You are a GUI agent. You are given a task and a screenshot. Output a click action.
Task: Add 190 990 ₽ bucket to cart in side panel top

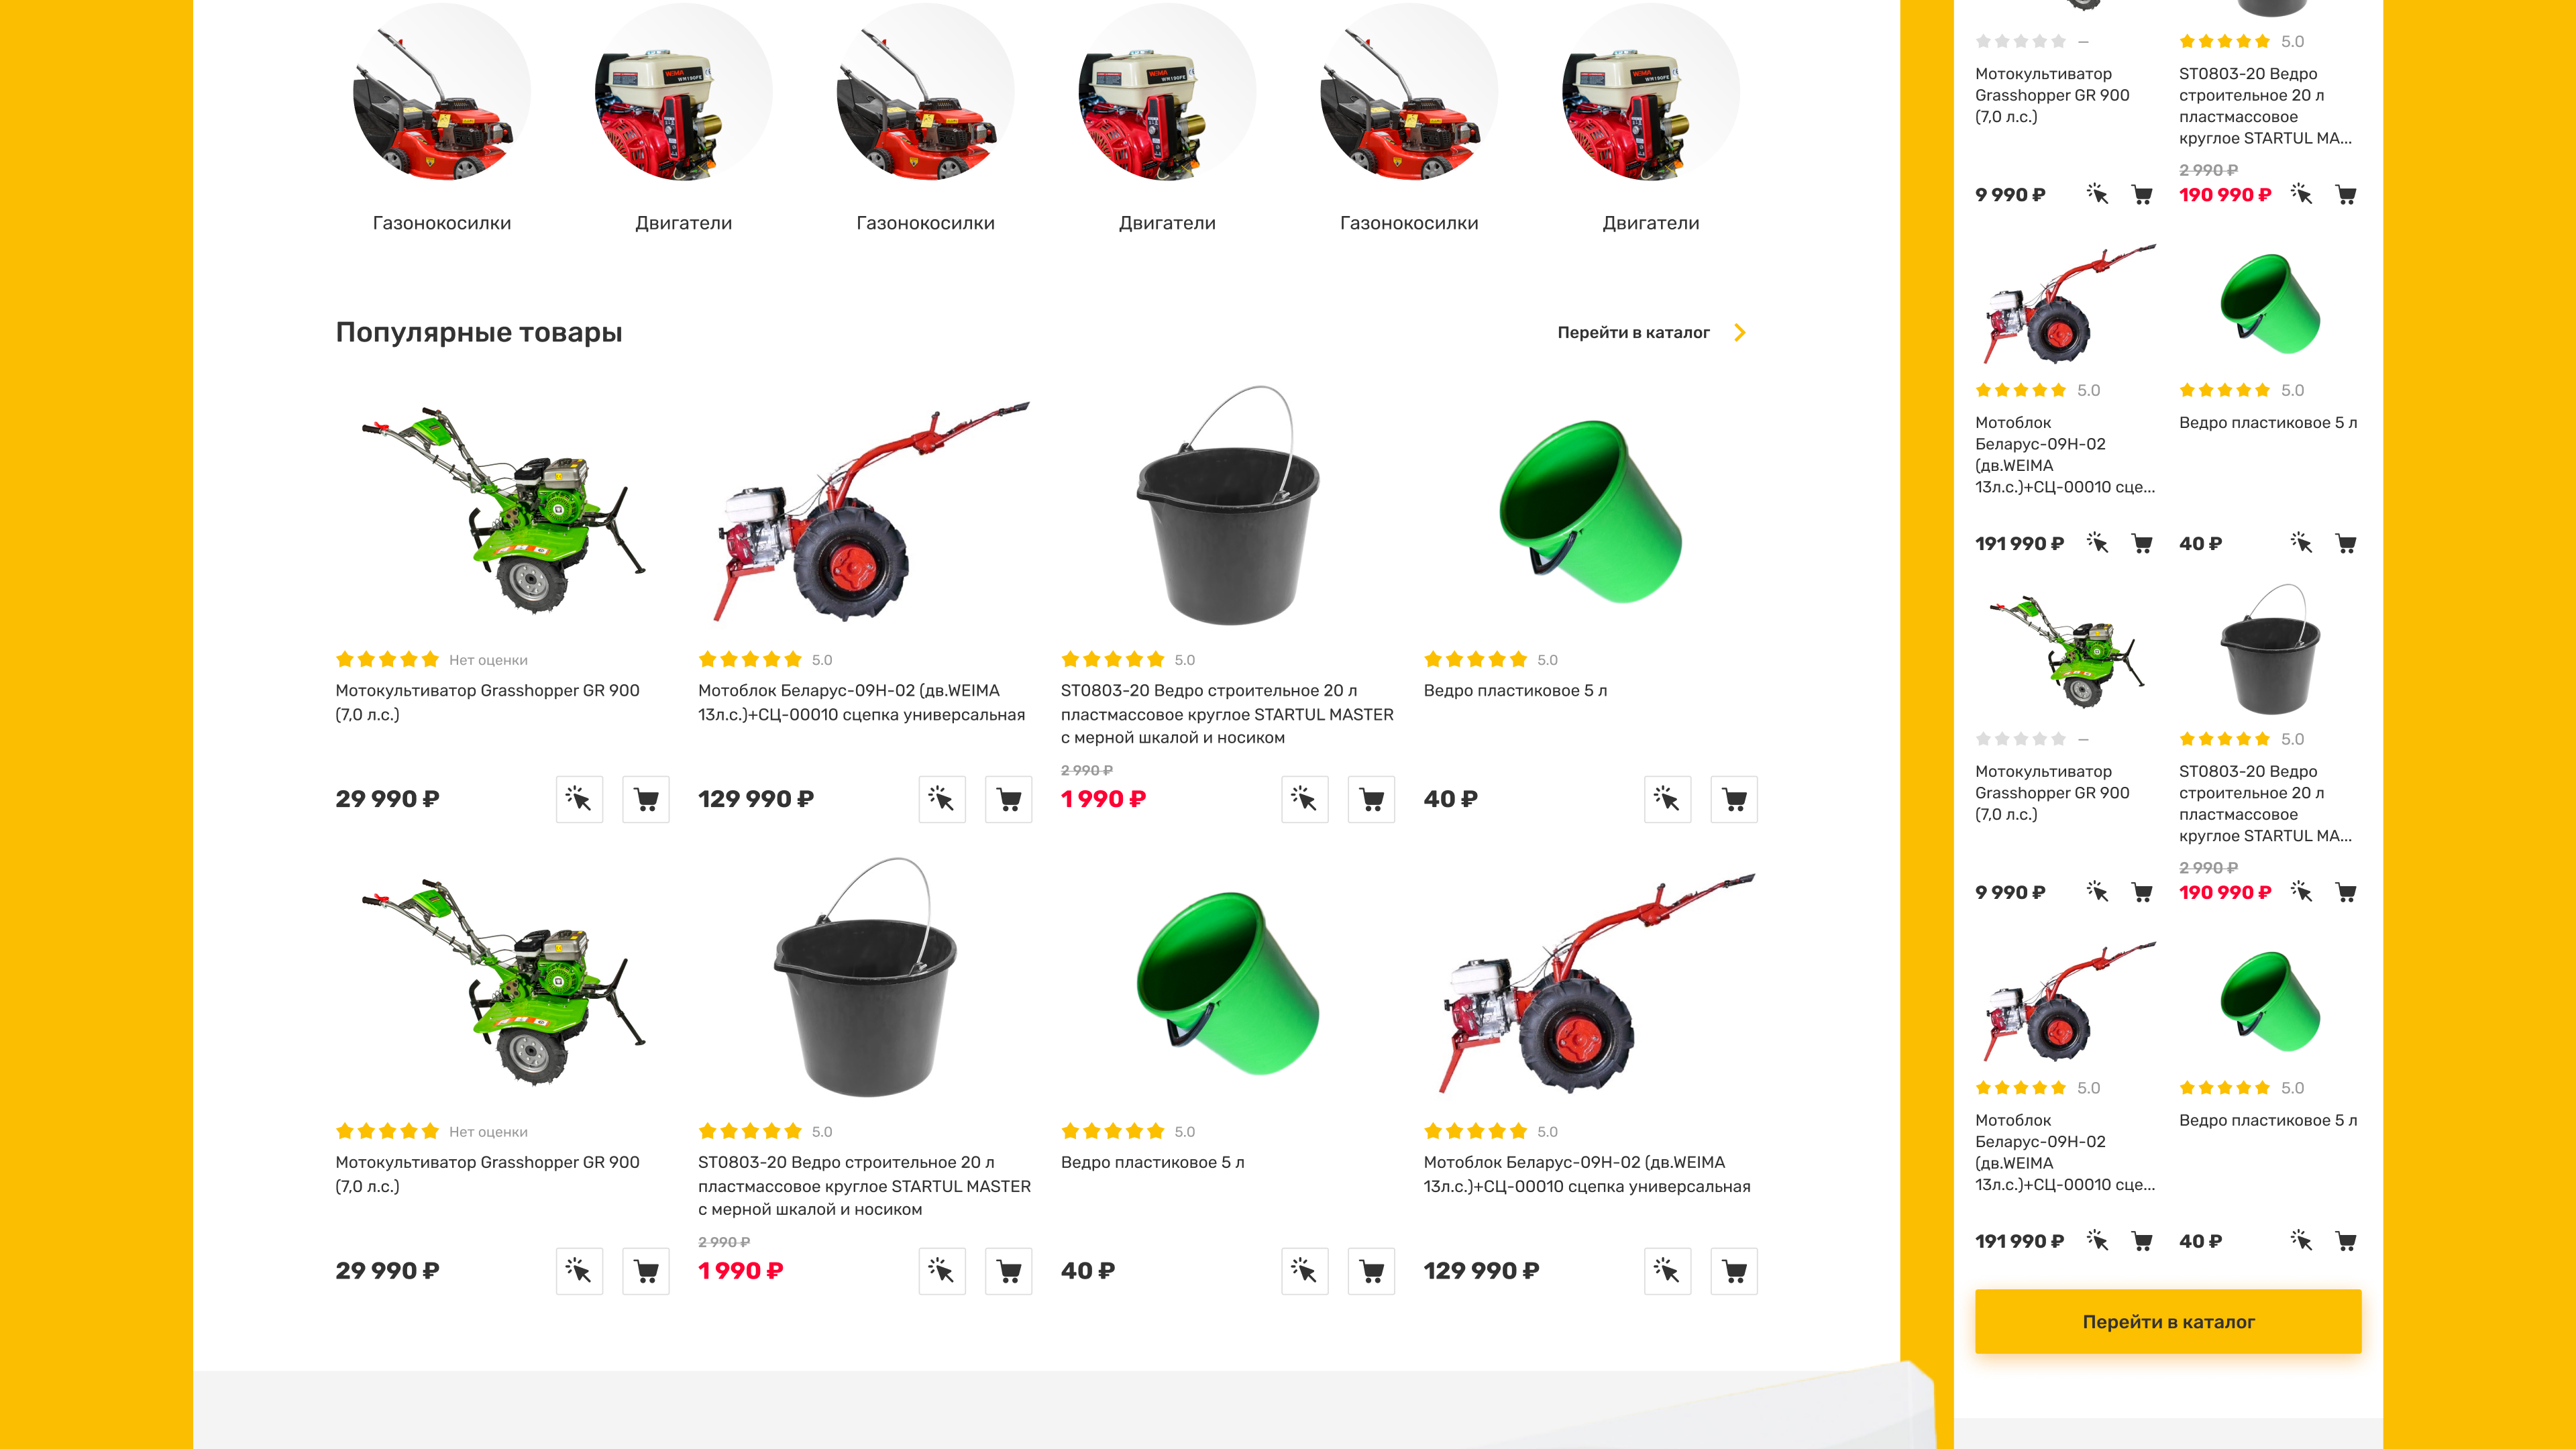click(x=2346, y=195)
